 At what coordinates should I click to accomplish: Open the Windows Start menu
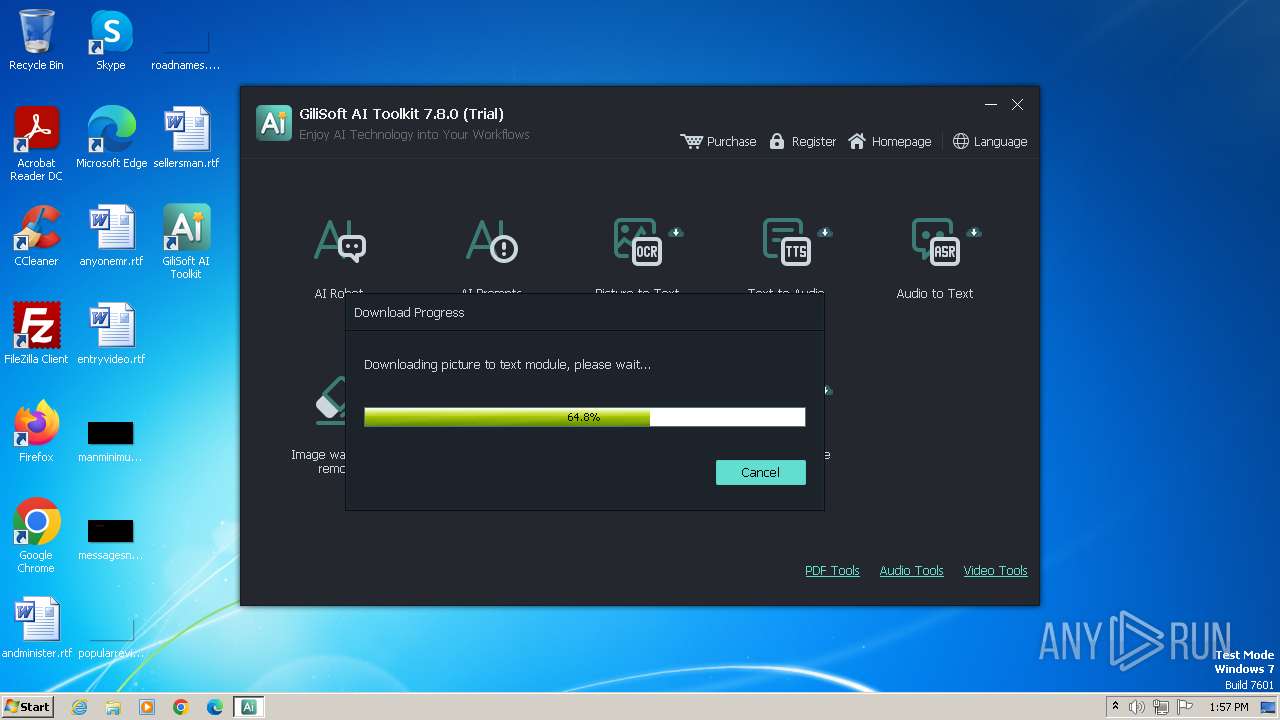pos(27,706)
